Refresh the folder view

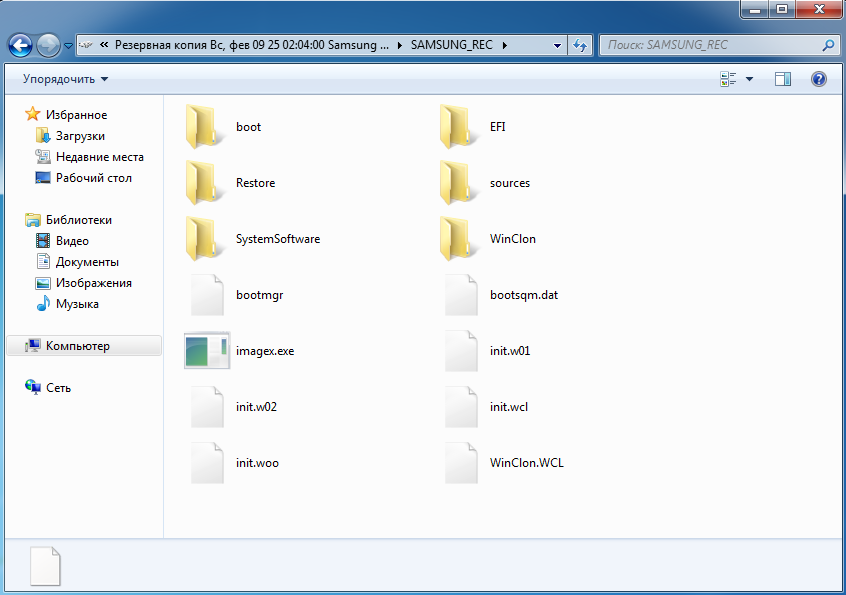(x=580, y=45)
